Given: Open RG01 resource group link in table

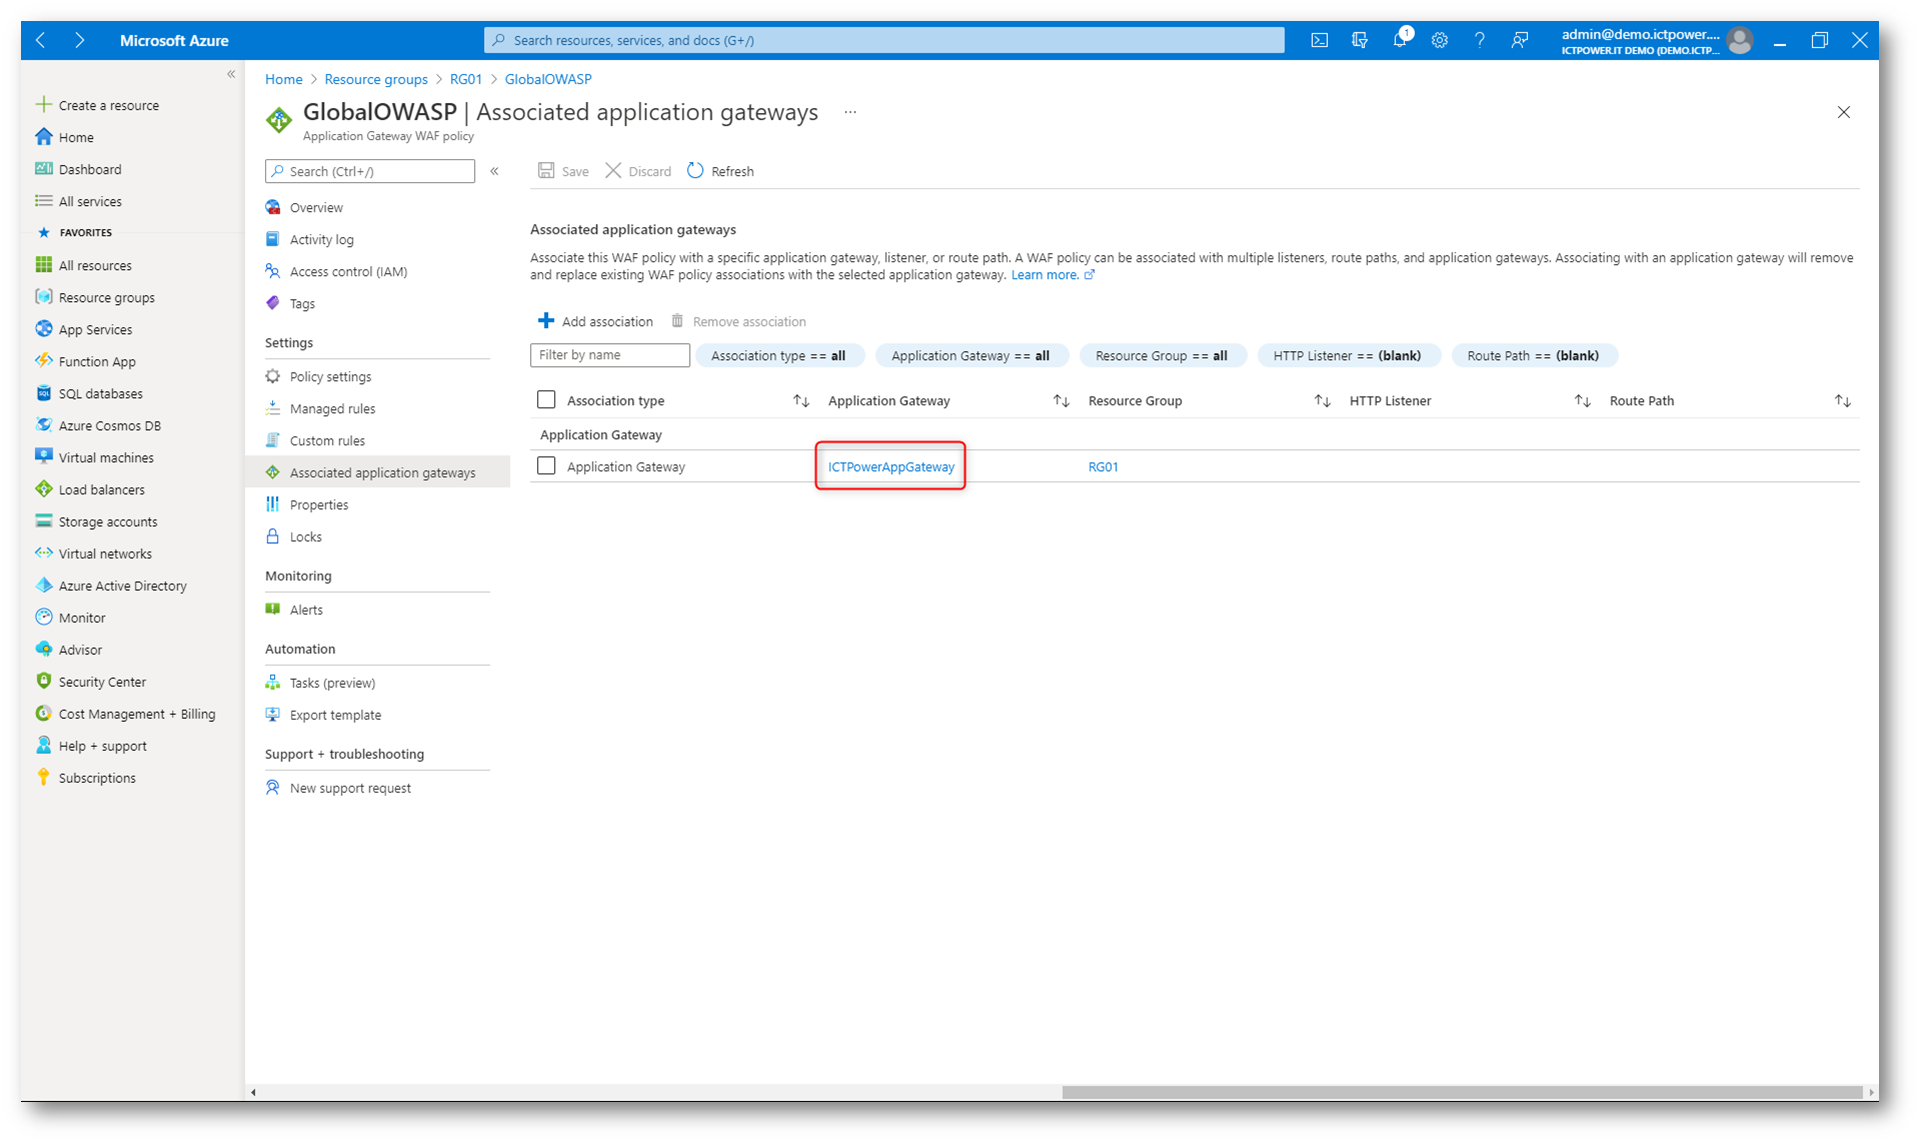Looking at the screenshot, I should [x=1103, y=466].
